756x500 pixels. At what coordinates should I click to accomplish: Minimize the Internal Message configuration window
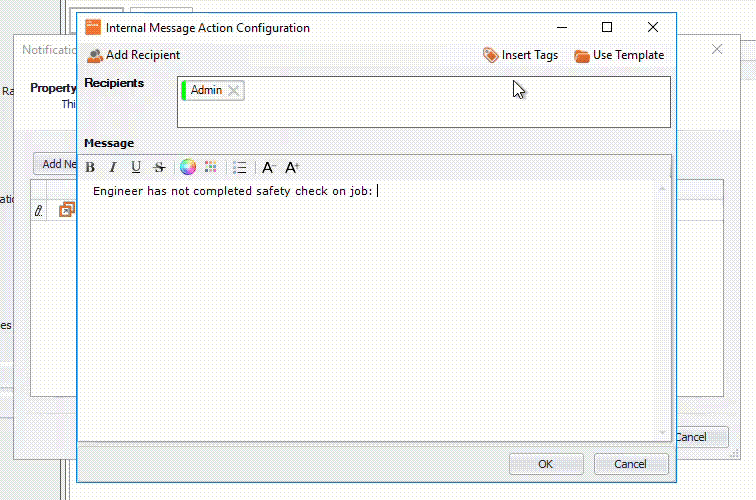point(562,27)
